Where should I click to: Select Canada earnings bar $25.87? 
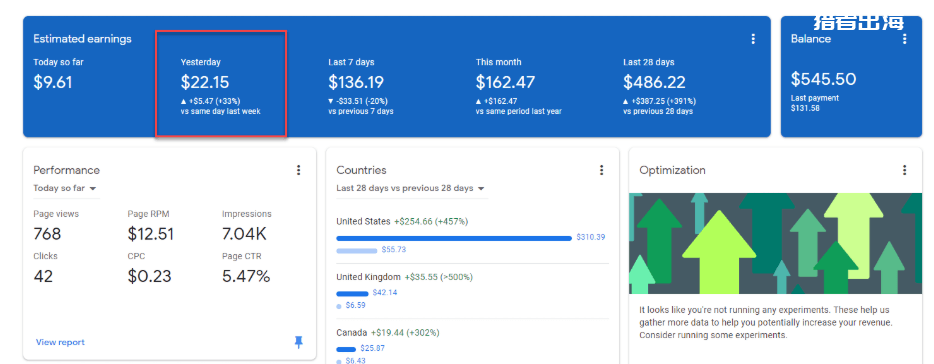[x=346, y=349]
